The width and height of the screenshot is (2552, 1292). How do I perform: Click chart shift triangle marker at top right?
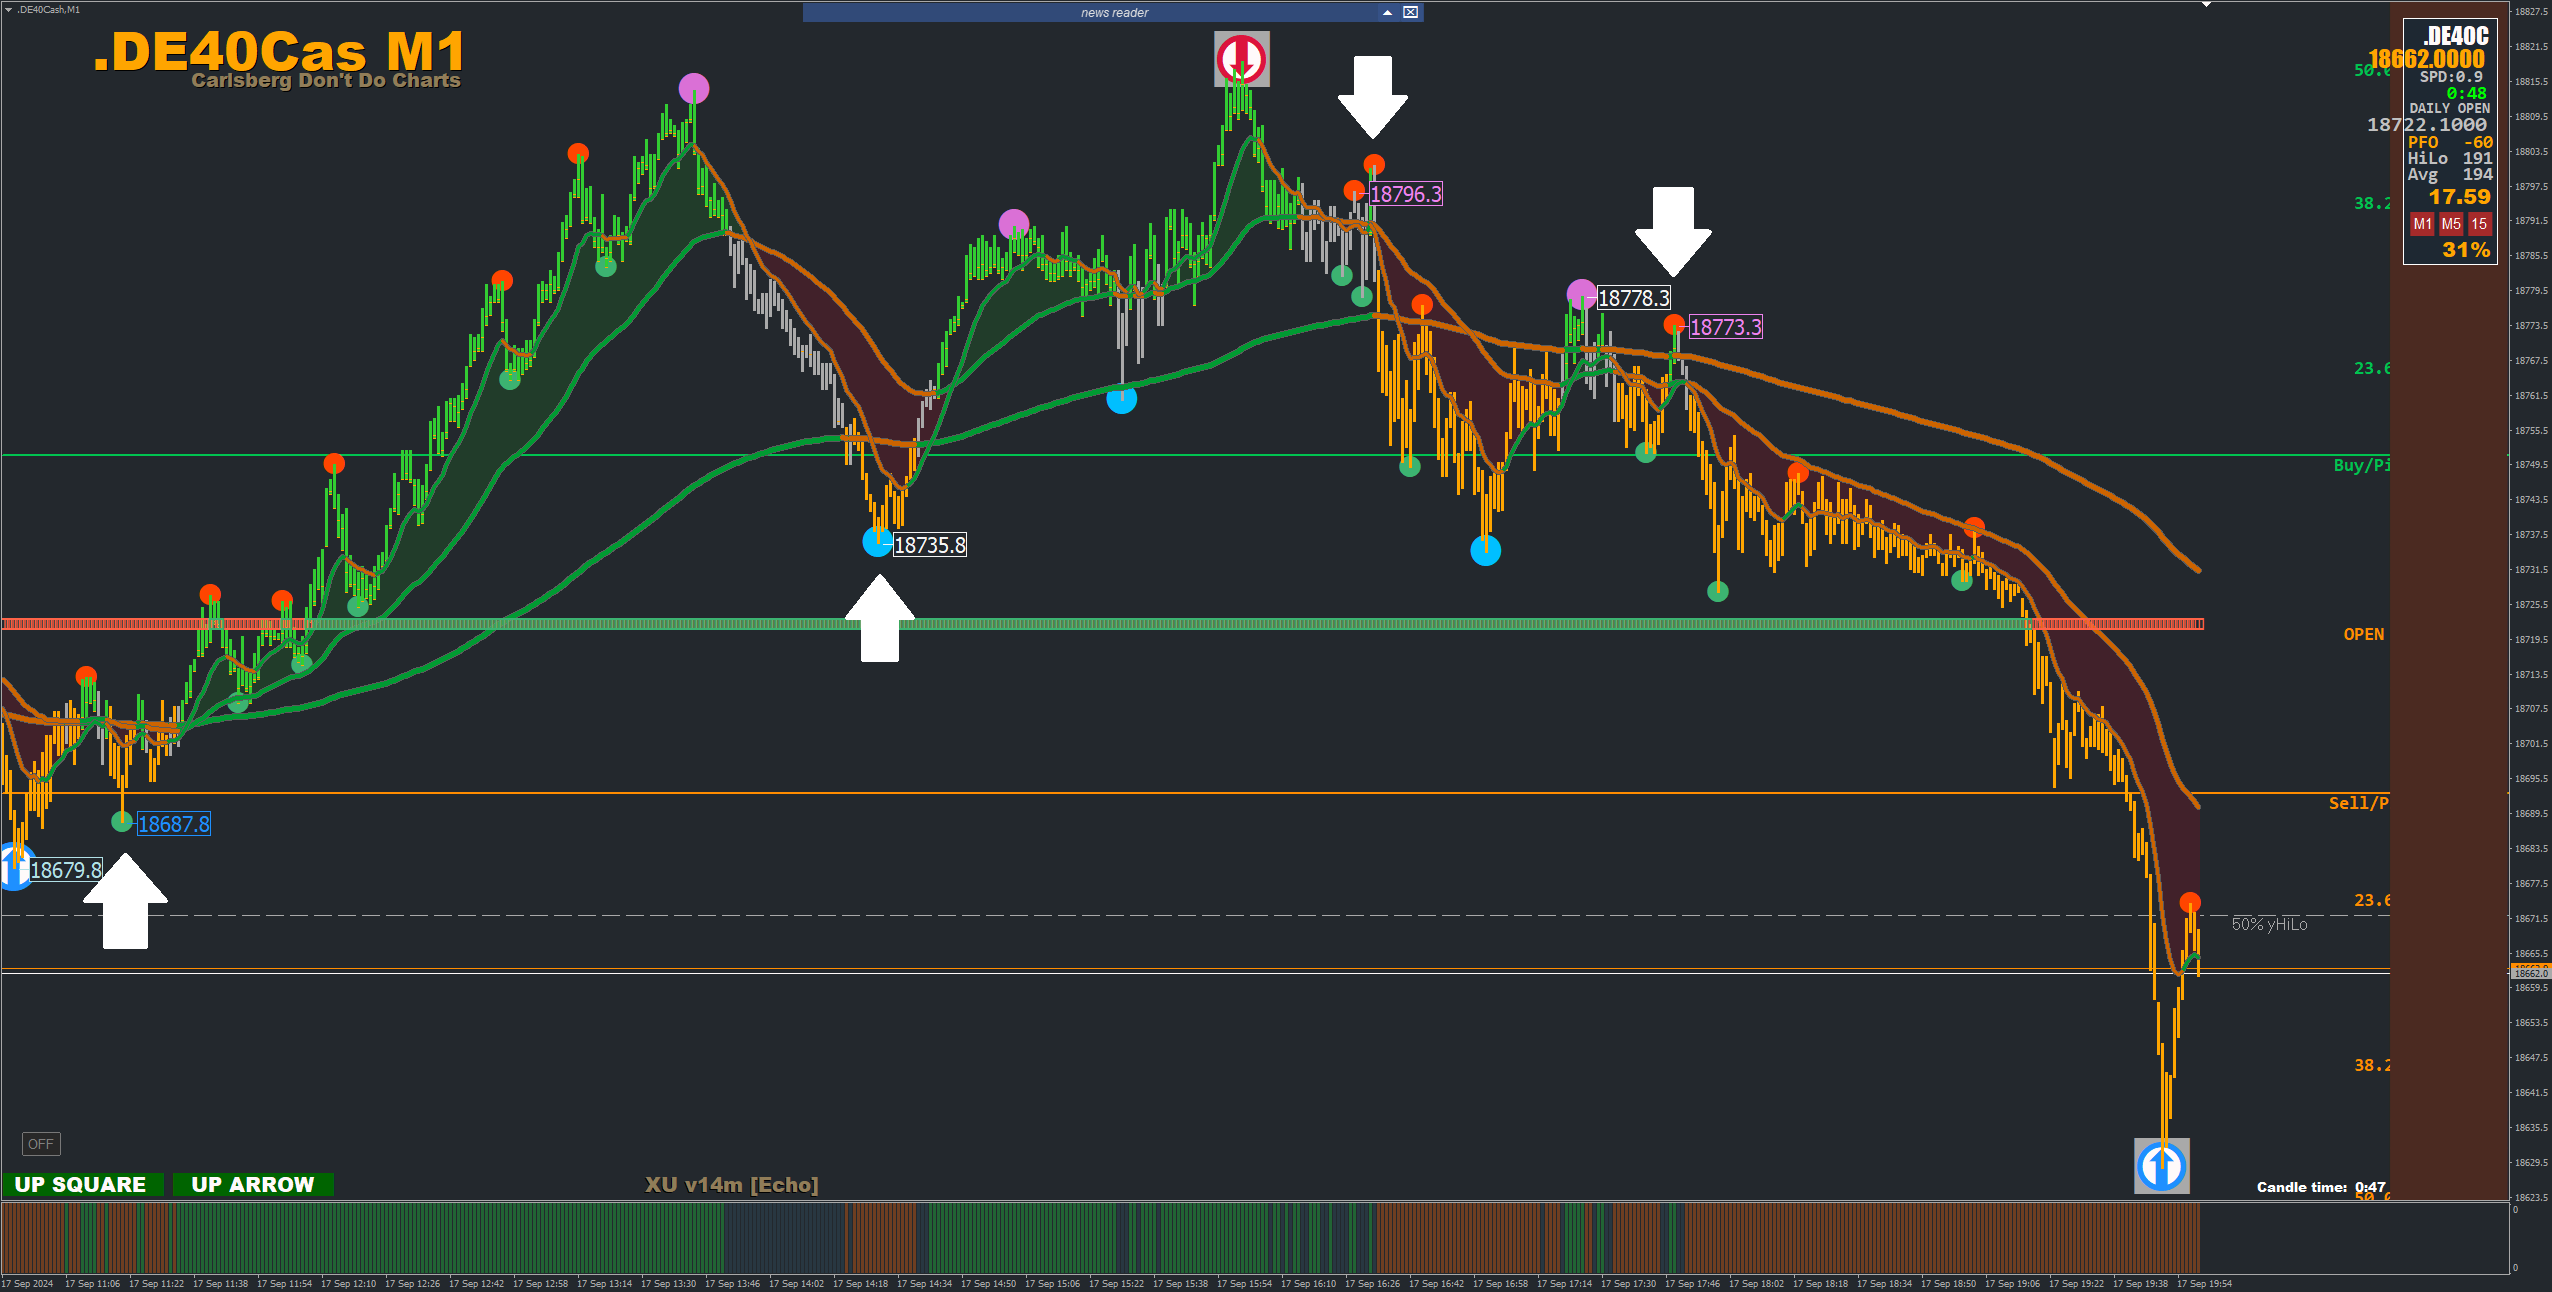(x=2206, y=5)
